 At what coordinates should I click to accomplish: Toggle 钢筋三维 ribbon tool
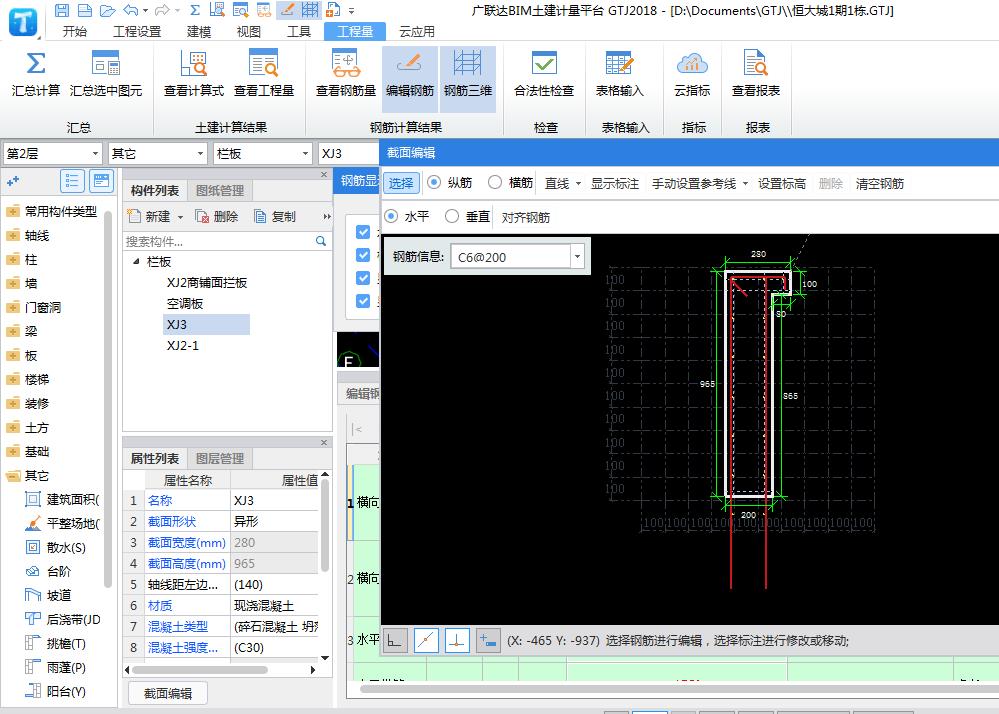point(468,79)
